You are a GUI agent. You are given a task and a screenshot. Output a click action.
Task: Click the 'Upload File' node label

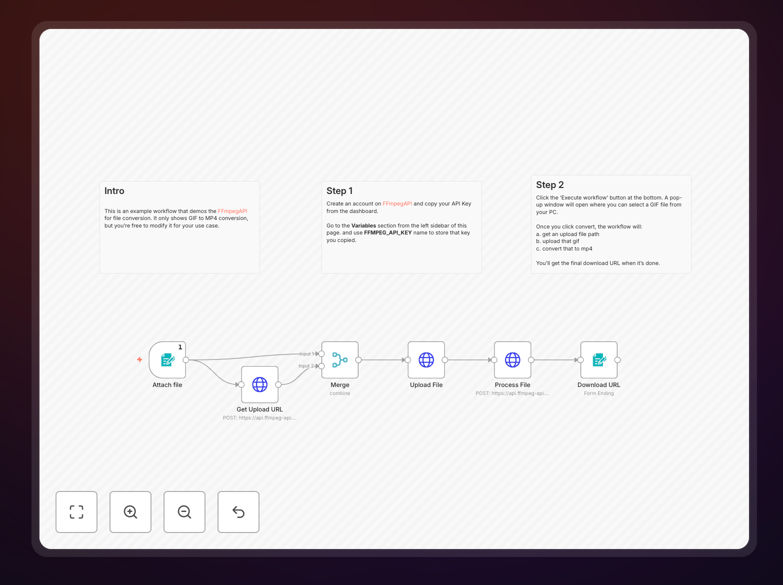[x=426, y=385]
